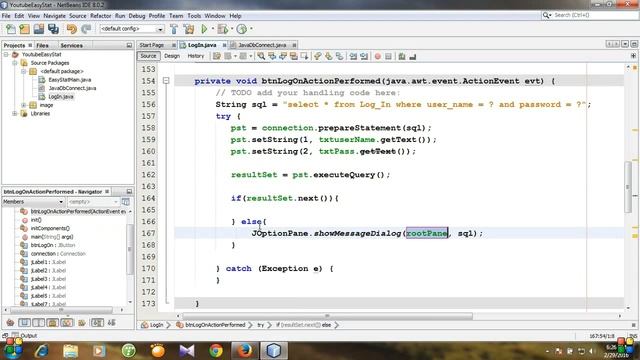Toggle Sort by Name in Navigator

(x=97, y=323)
